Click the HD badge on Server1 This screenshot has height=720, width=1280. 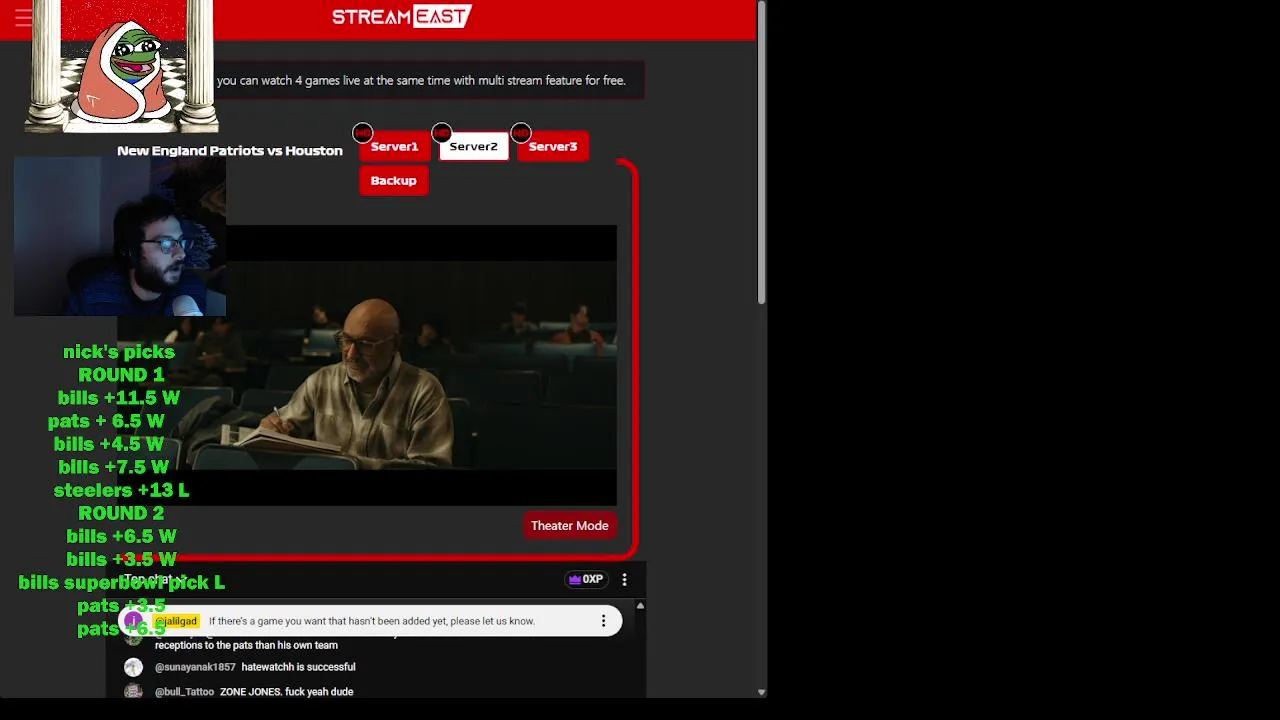click(363, 132)
